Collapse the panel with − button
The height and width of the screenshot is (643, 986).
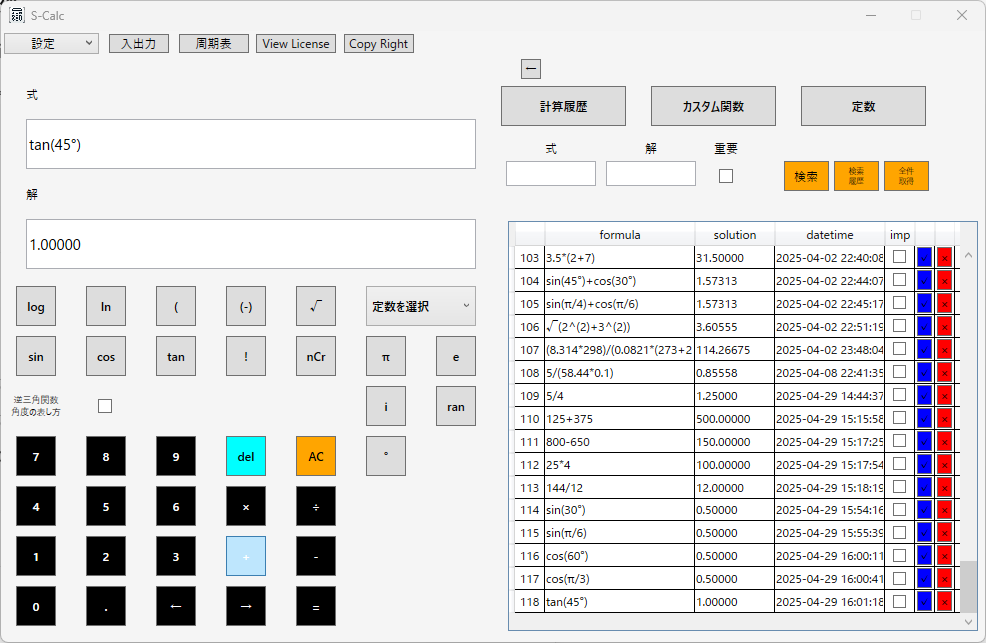click(x=531, y=69)
